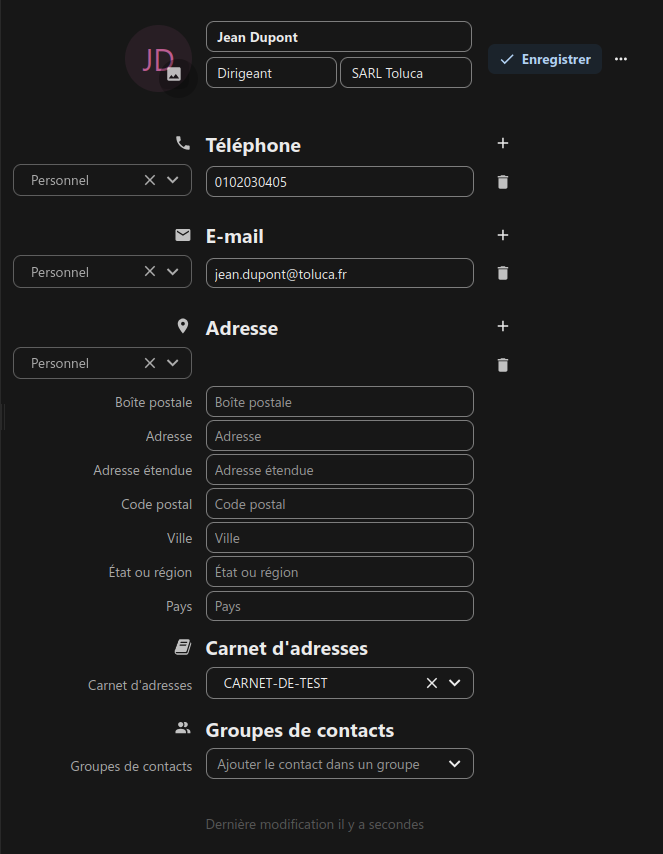Delete the phone number 0102030405

(503, 182)
